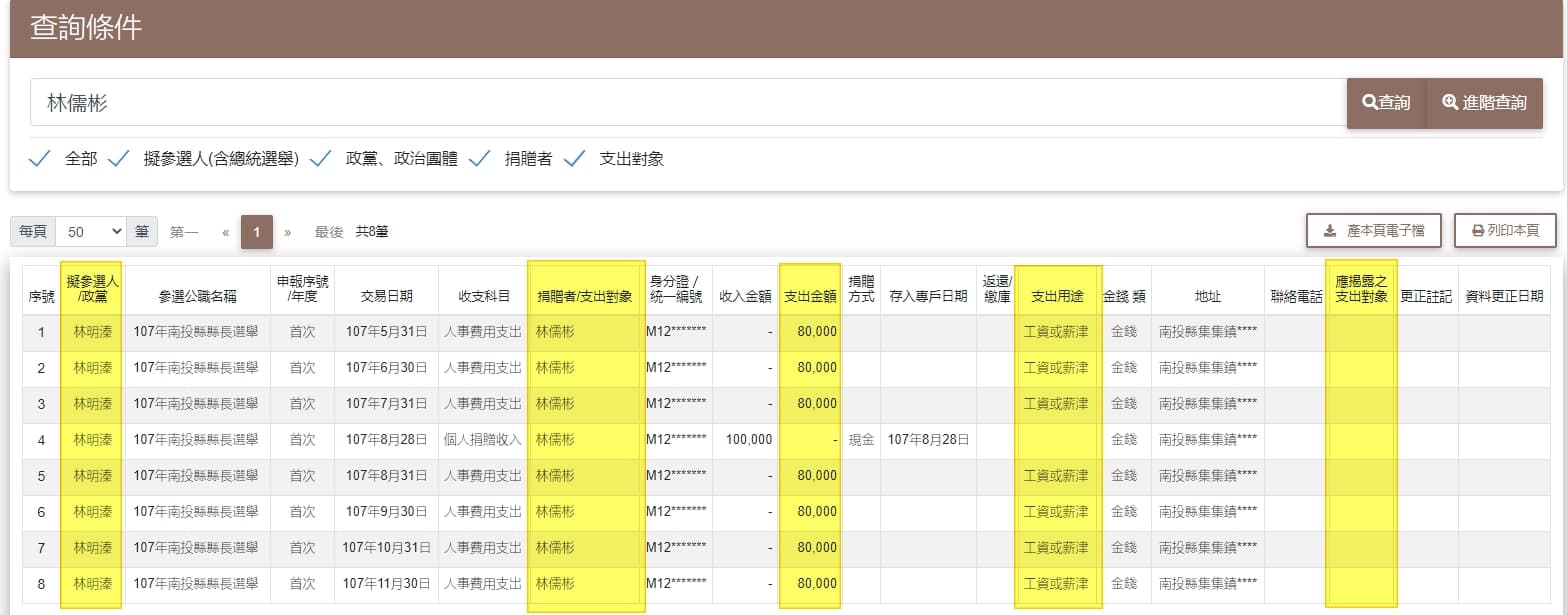The width and height of the screenshot is (1567, 615).
Task: Click 列印本頁 print button
Action: tap(1505, 231)
